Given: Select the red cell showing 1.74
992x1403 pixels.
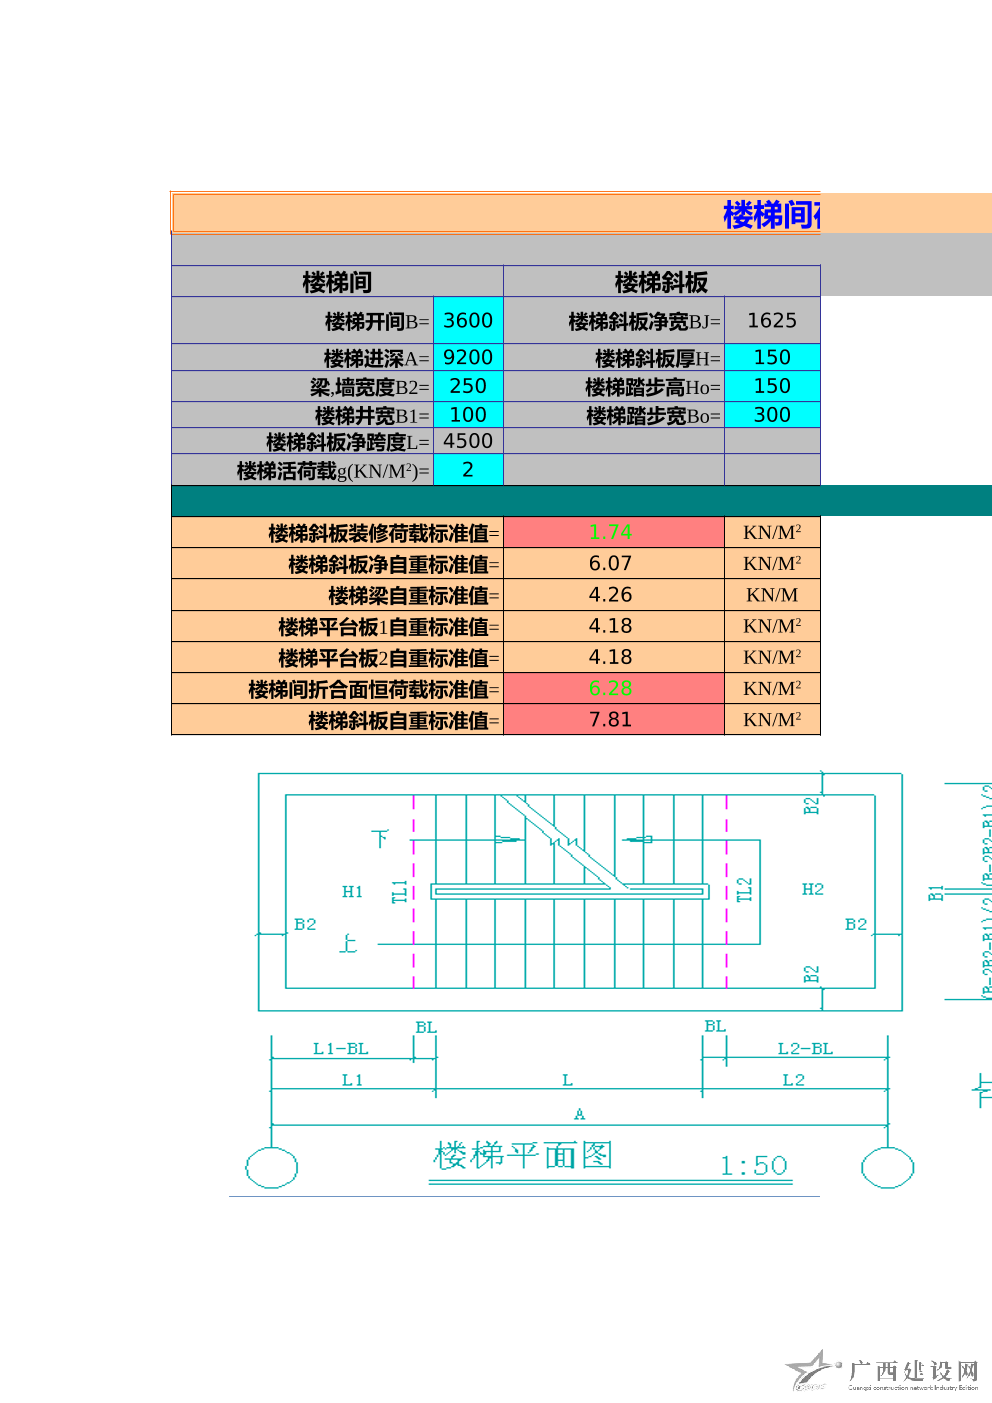Looking at the screenshot, I should tap(613, 532).
